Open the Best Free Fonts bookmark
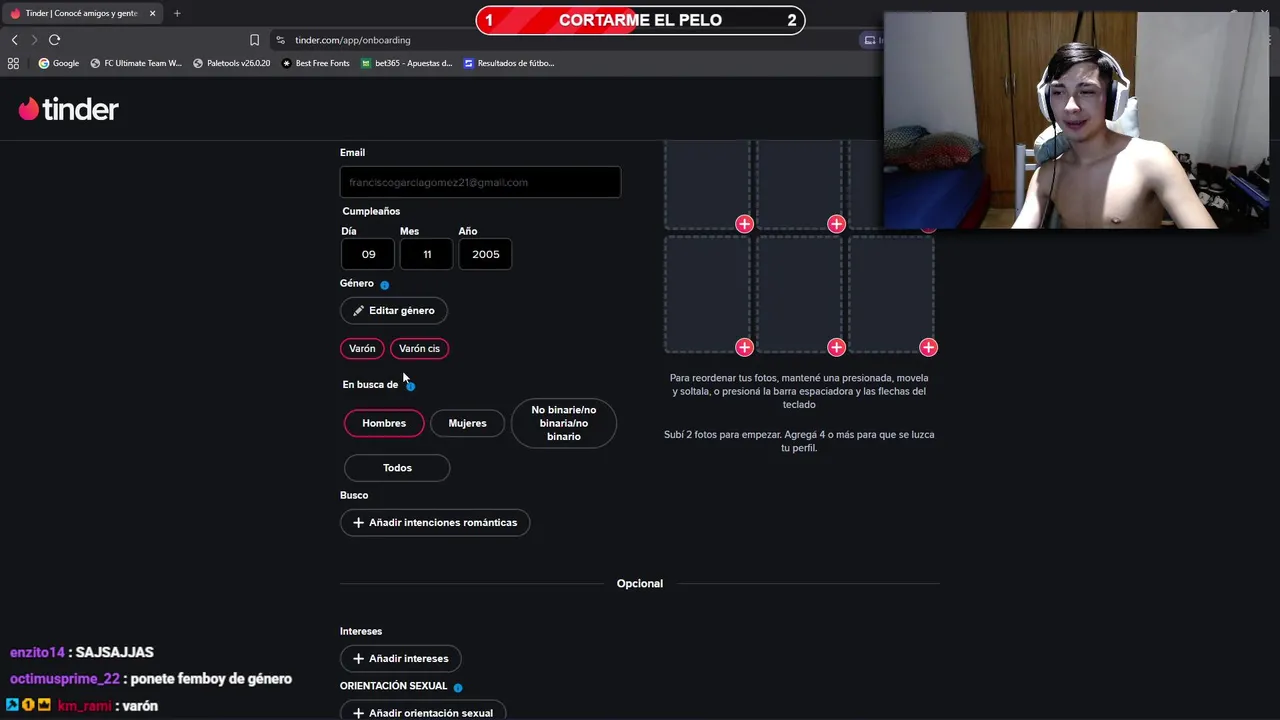 [316, 63]
